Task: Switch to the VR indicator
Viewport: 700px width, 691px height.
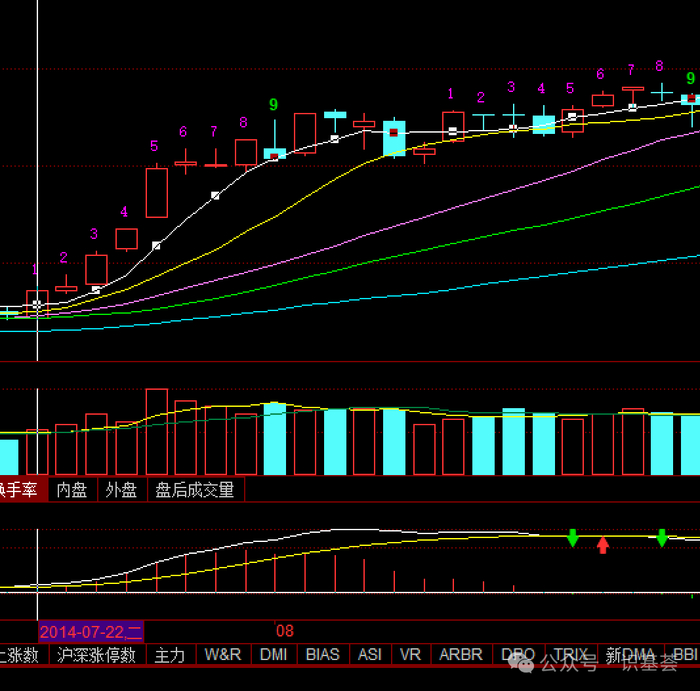Action: (410, 655)
